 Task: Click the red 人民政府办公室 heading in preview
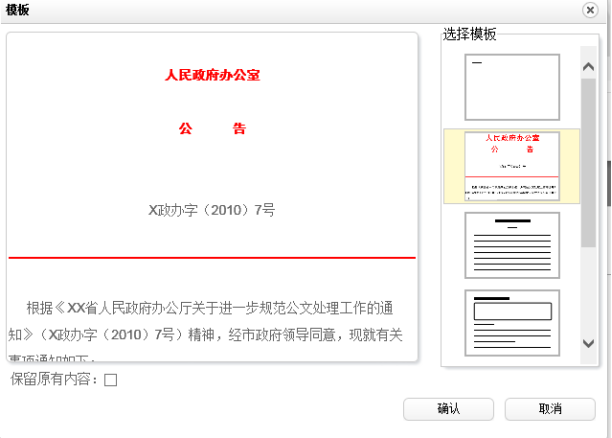coord(212,75)
